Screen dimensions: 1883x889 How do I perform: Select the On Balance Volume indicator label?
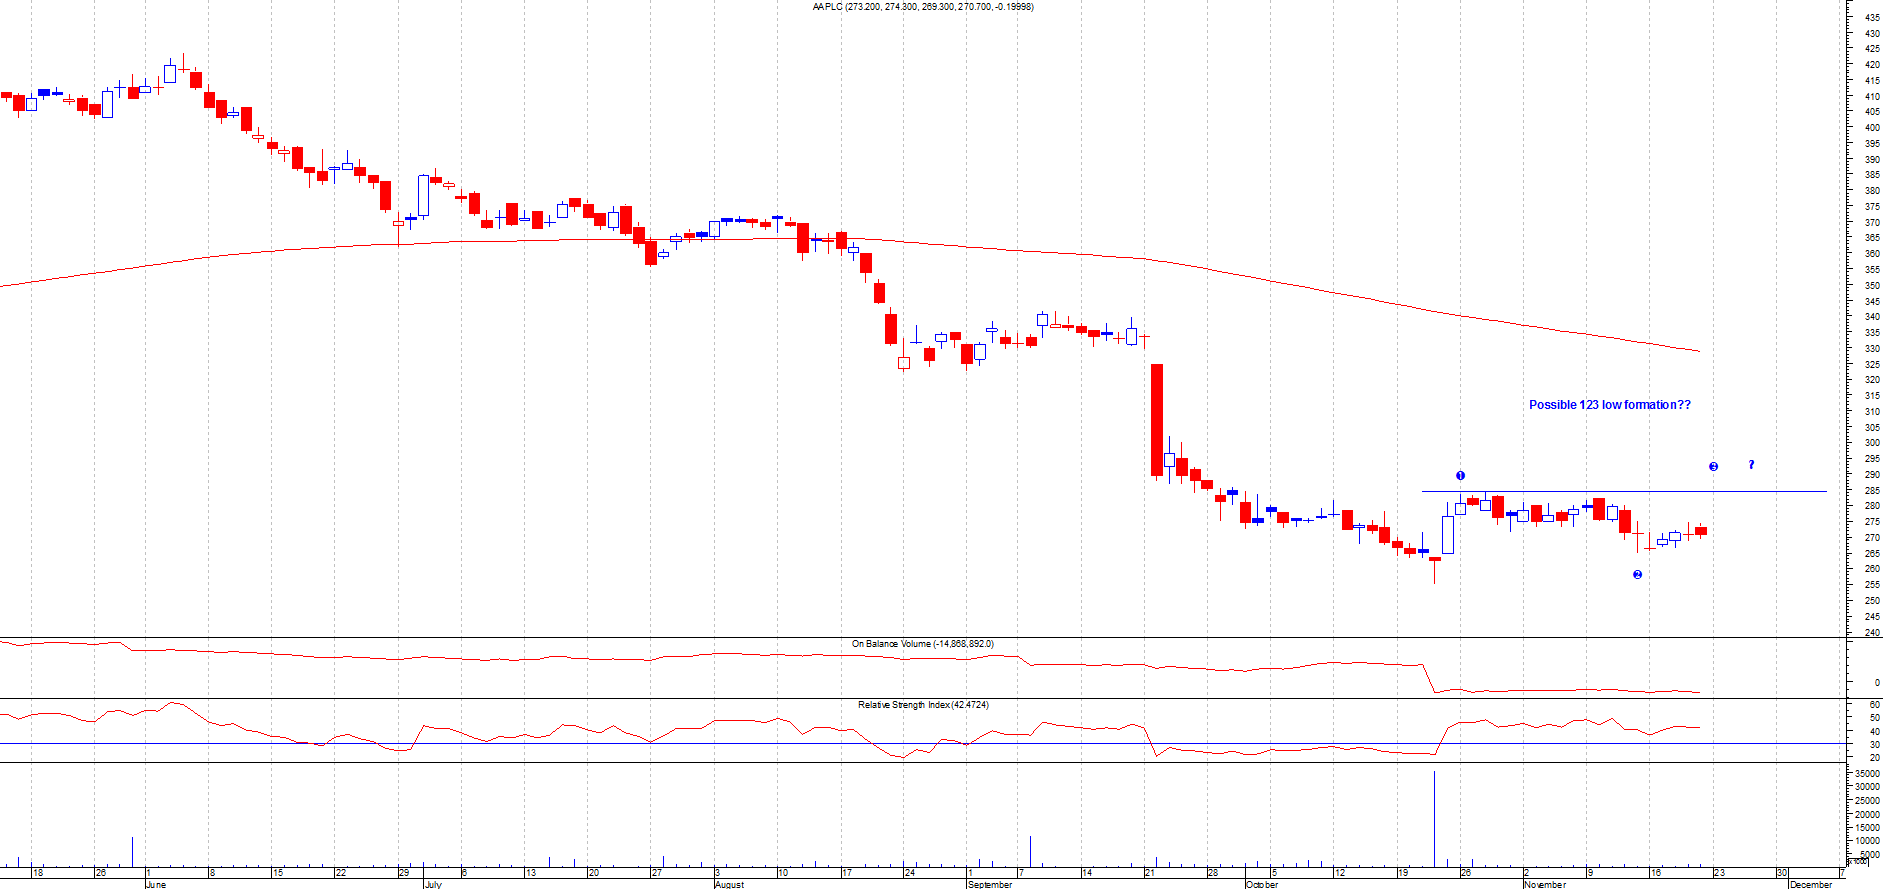922,644
